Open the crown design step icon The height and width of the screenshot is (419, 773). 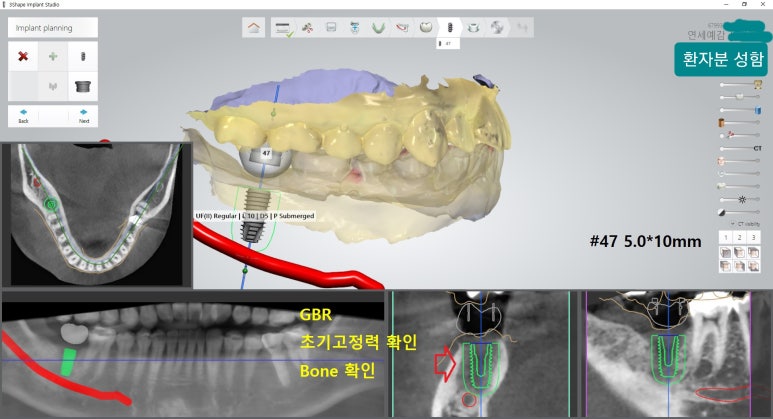[x=426, y=28]
